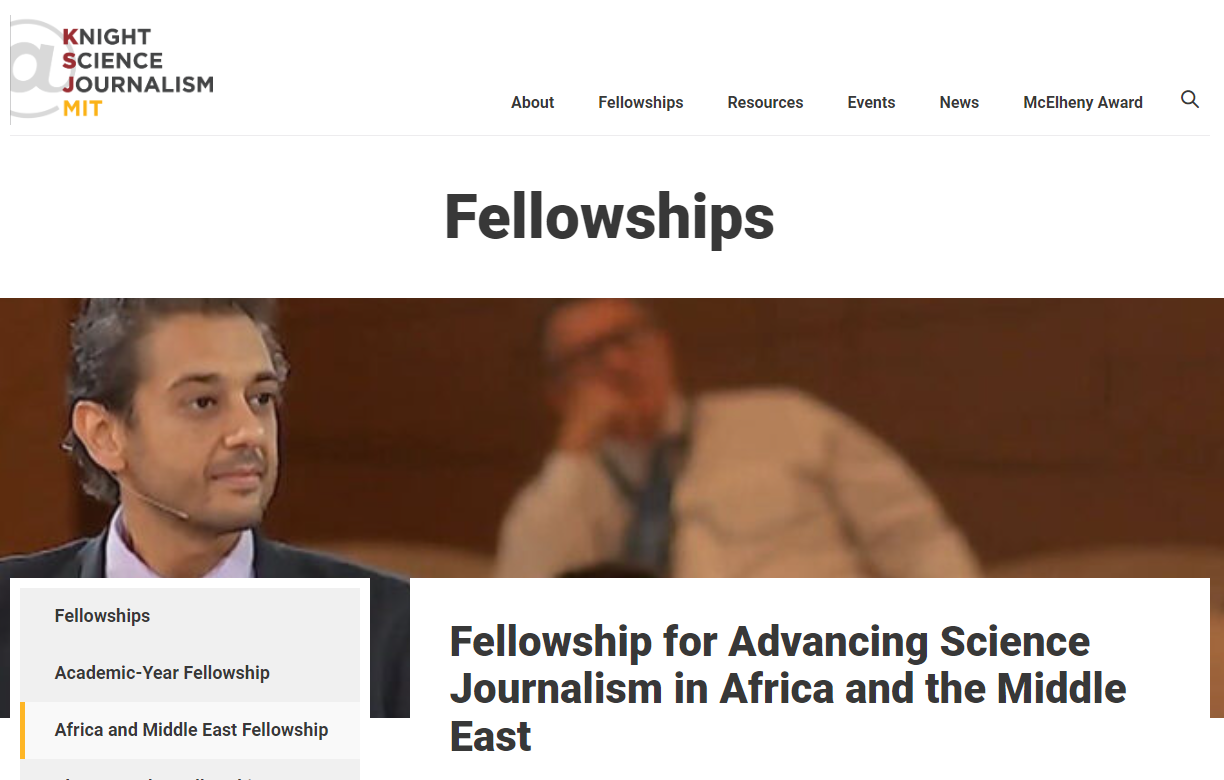Click the yellow MIT text in the logo

point(83,108)
